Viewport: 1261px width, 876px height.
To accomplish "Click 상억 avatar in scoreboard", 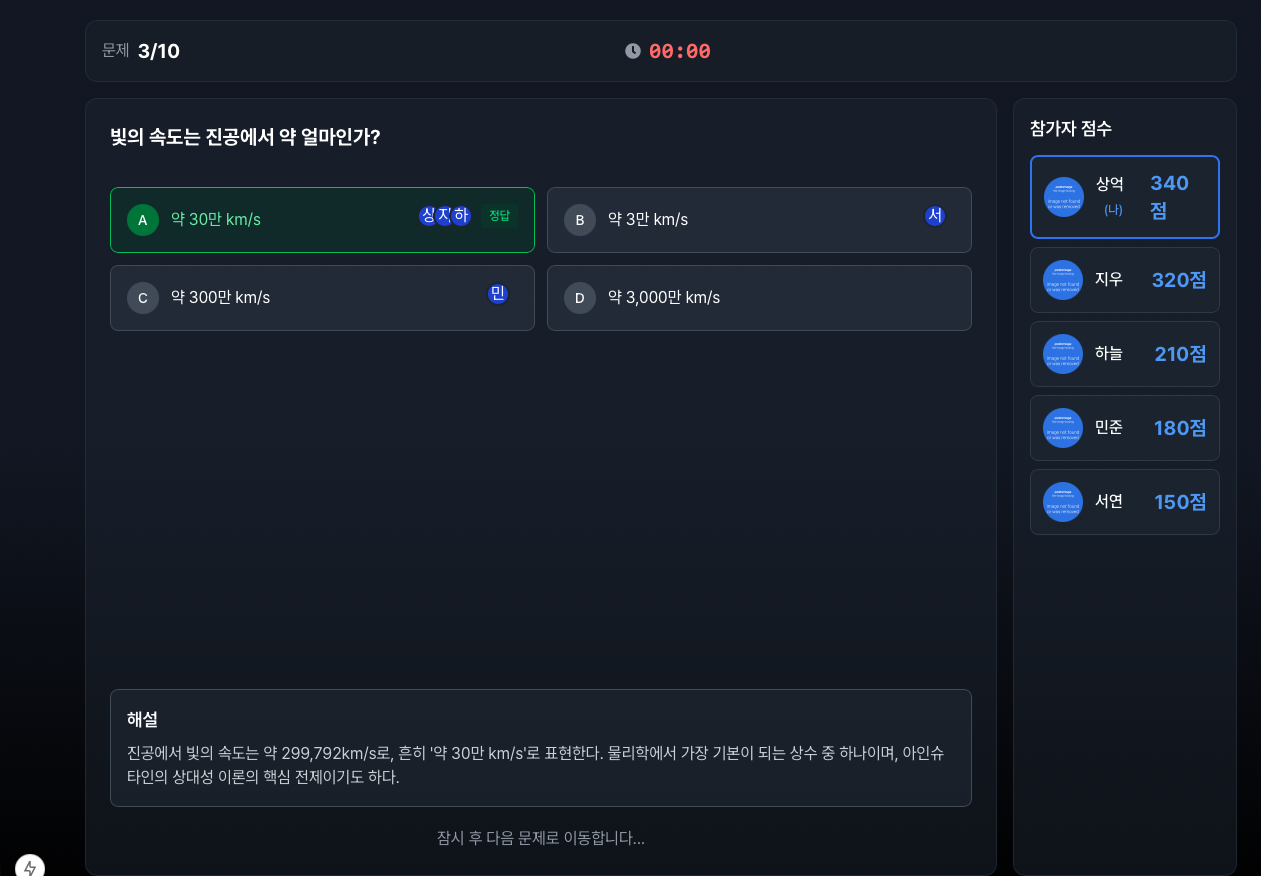I will [1063, 197].
